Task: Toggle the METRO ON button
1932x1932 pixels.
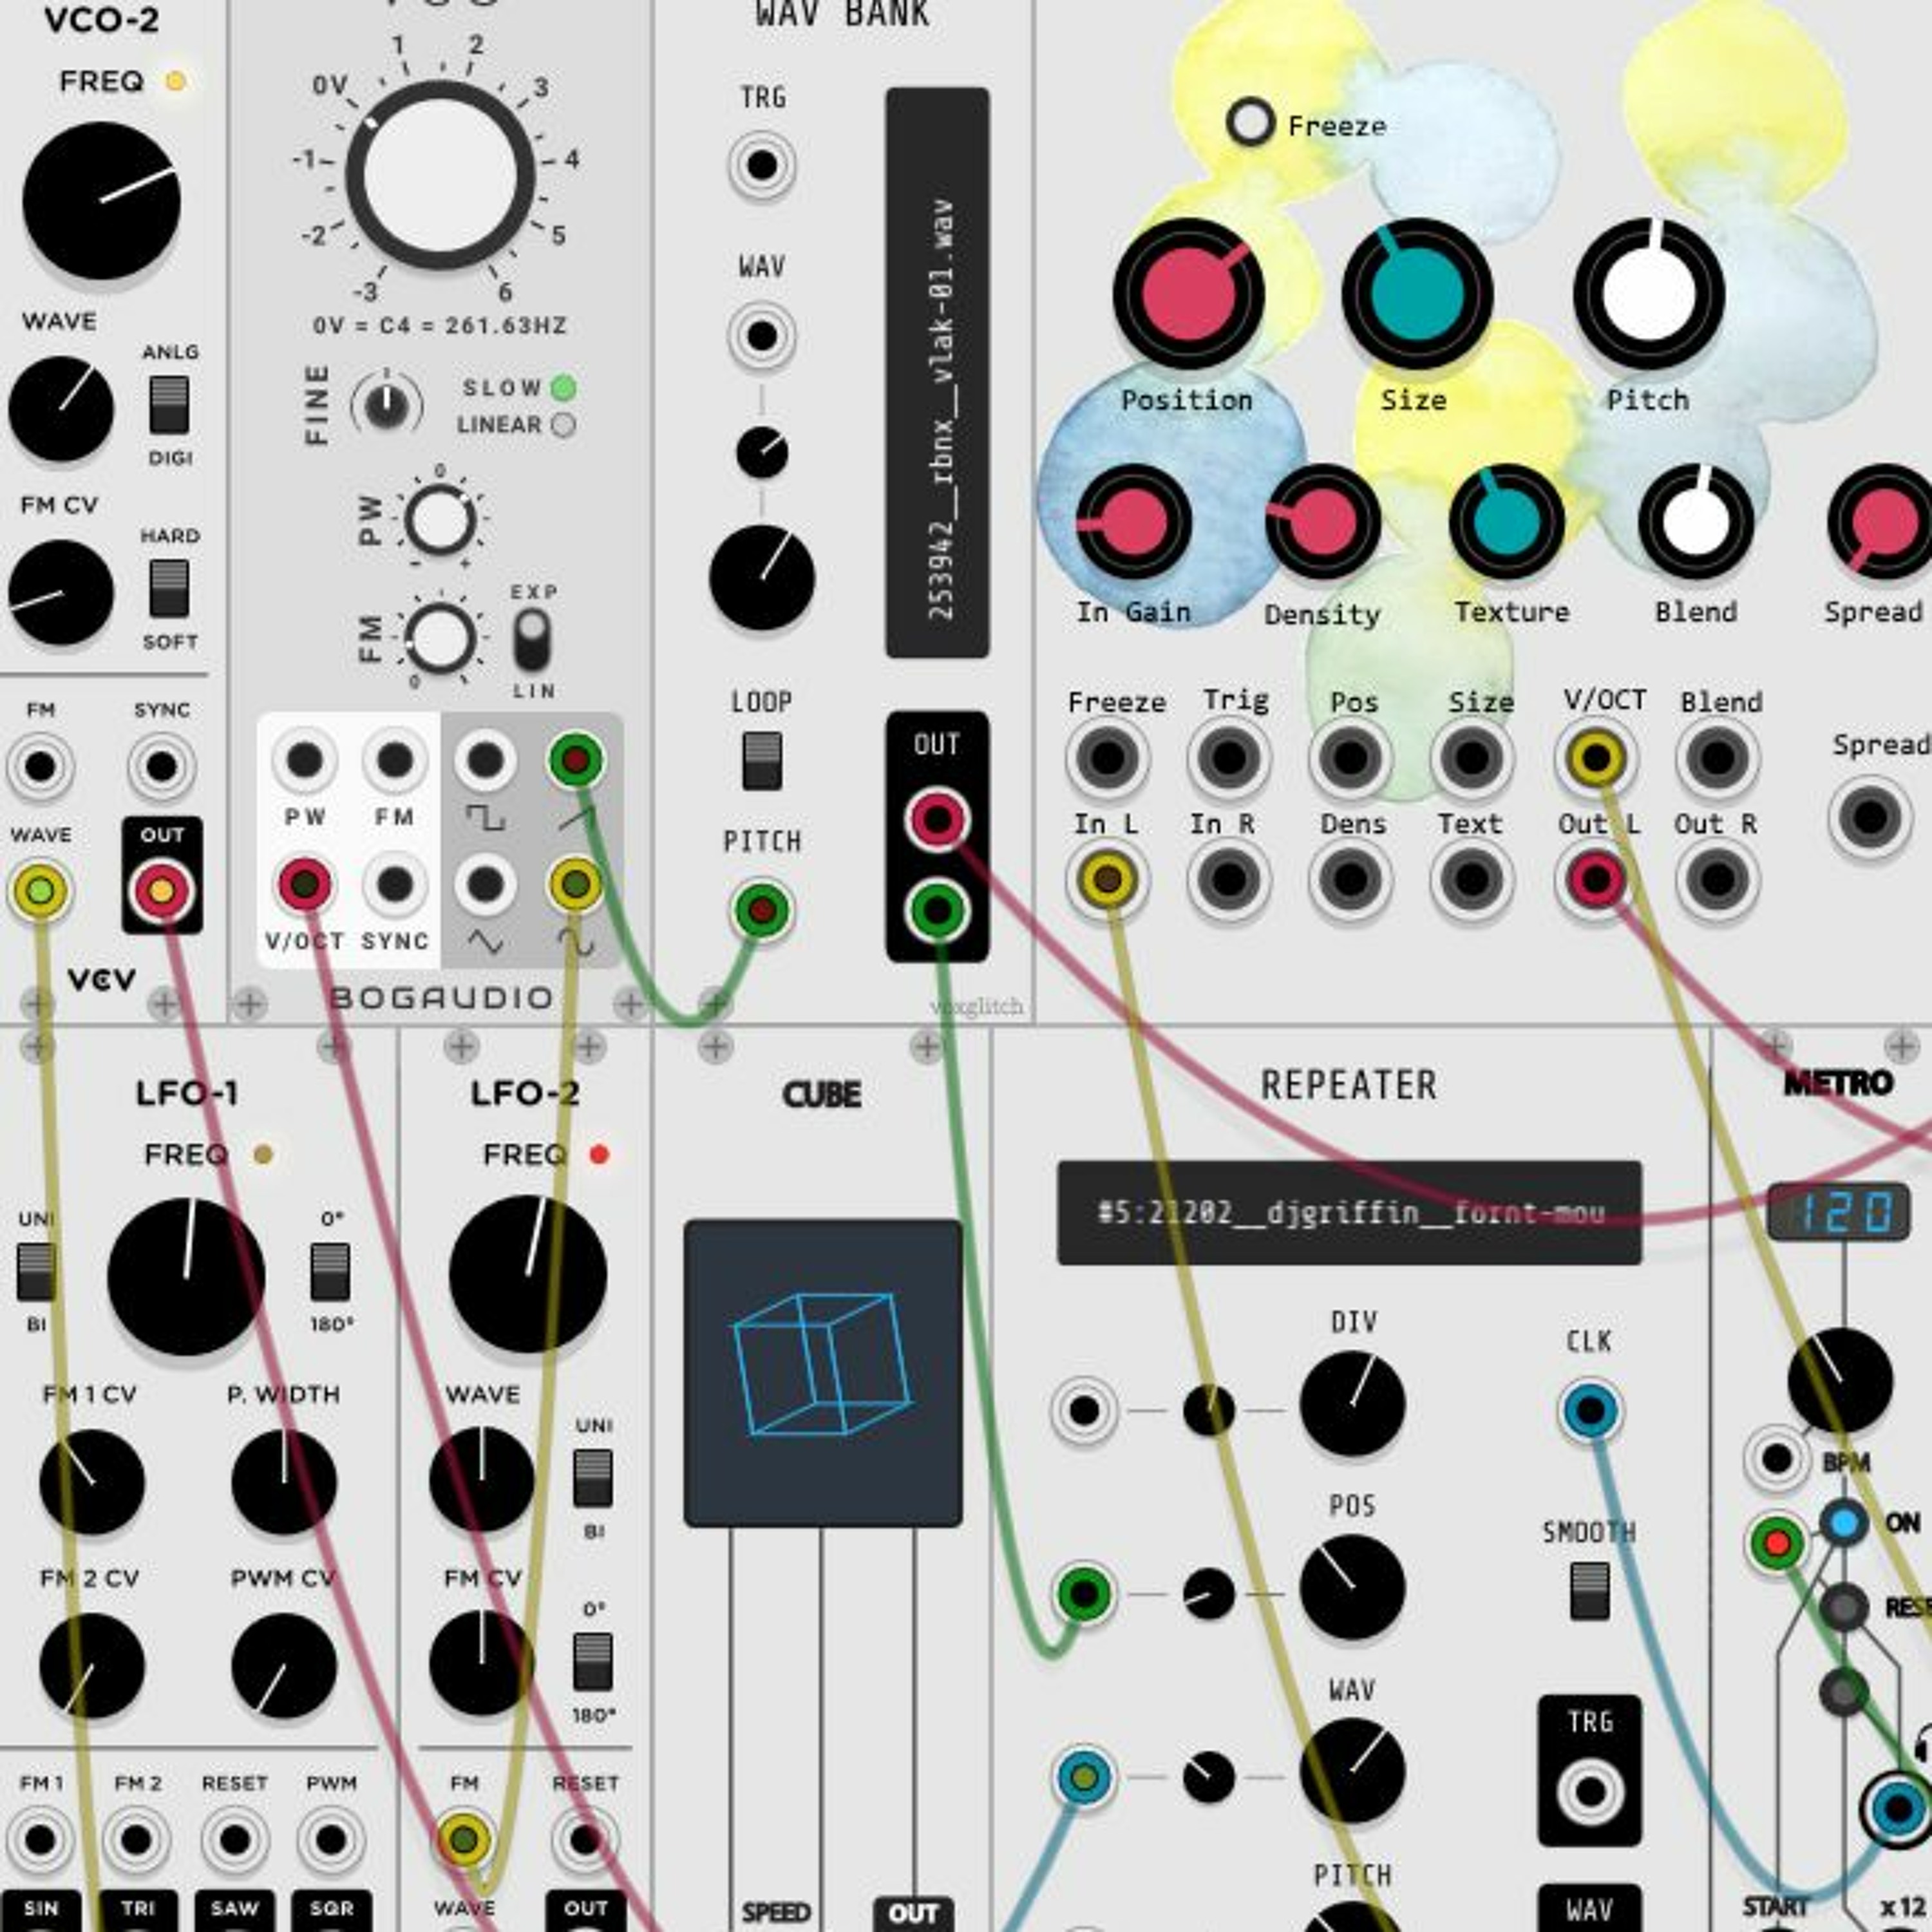Action: 1844,1523
